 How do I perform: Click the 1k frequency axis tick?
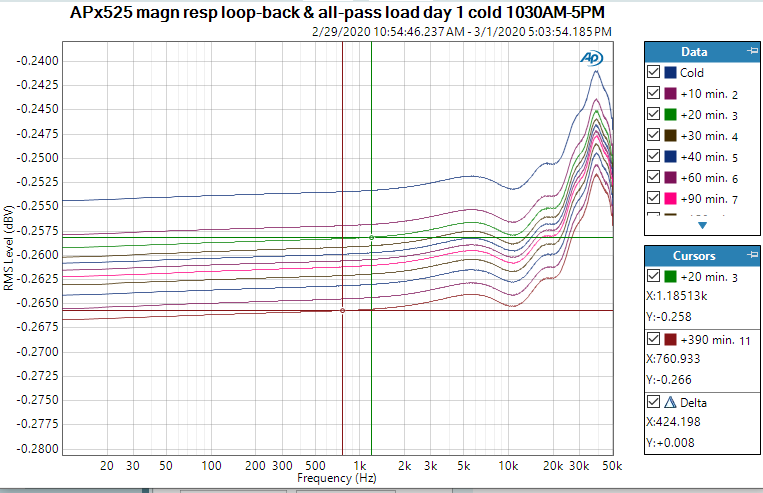coord(360,466)
